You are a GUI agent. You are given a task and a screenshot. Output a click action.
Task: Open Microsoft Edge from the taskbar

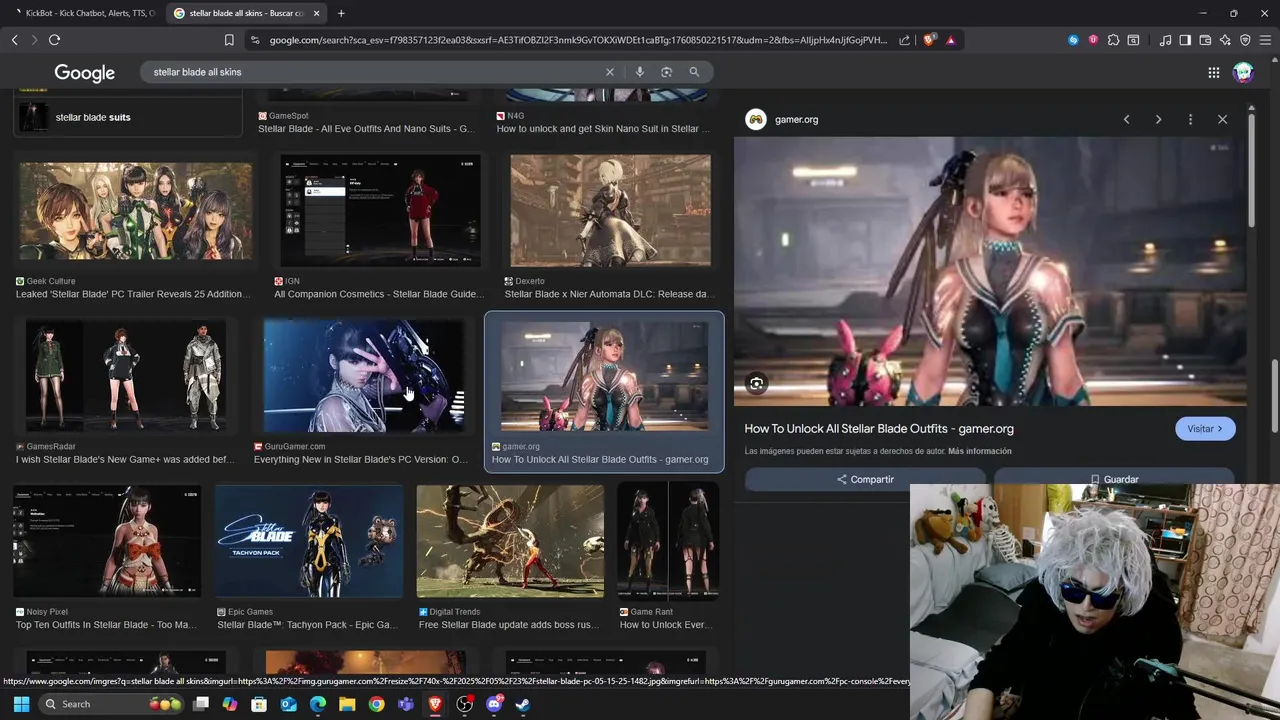[x=318, y=704]
